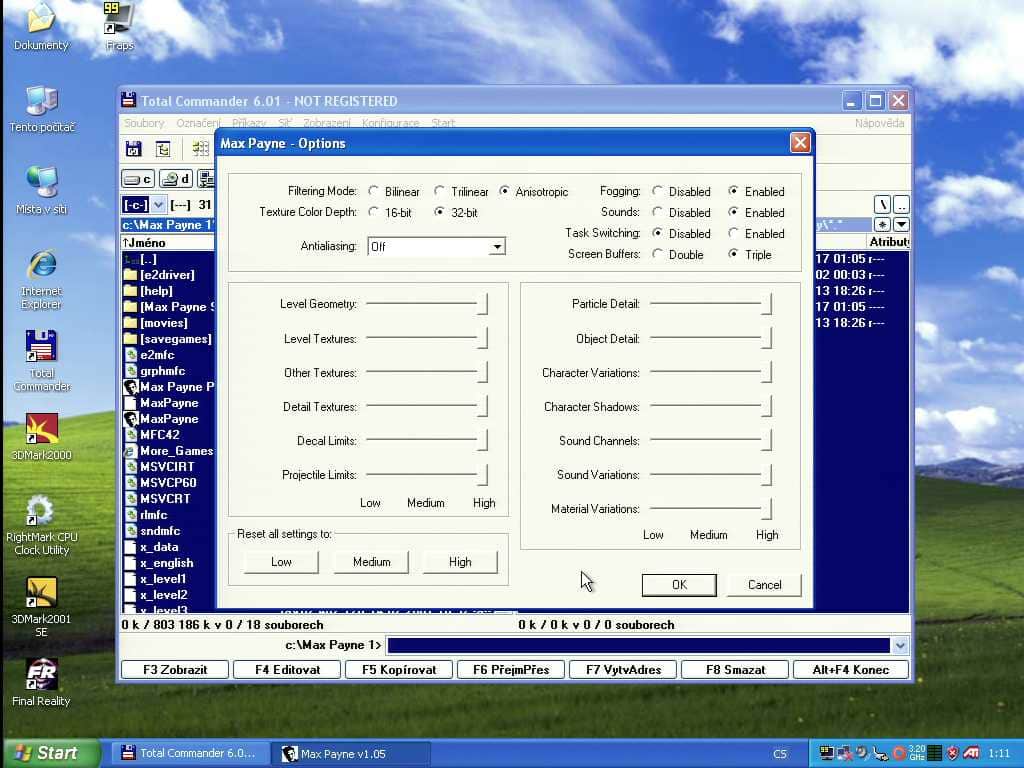Select the RightMark CPU Clock Utility icon

pyautogui.click(x=42, y=526)
